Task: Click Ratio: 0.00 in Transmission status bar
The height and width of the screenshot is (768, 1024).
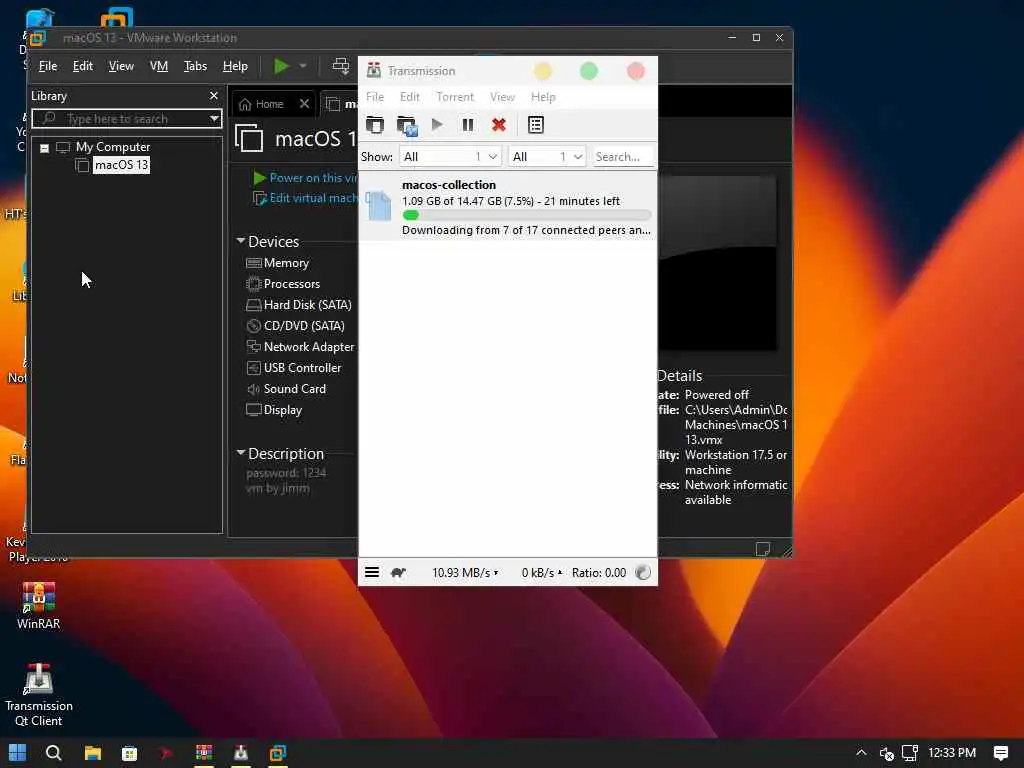Action: pos(598,572)
